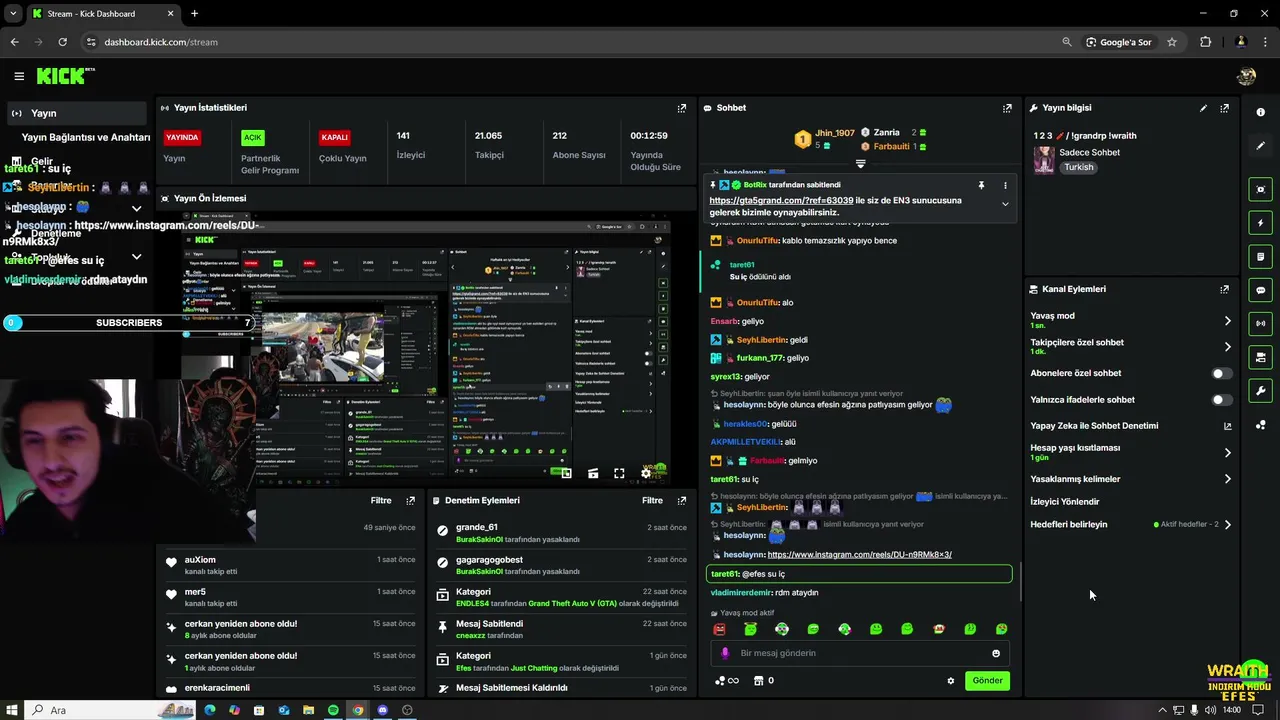The height and width of the screenshot is (720, 1280).
Task: Click the Grand Theft Auto V (GTA) category link
Action: [572, 604]
